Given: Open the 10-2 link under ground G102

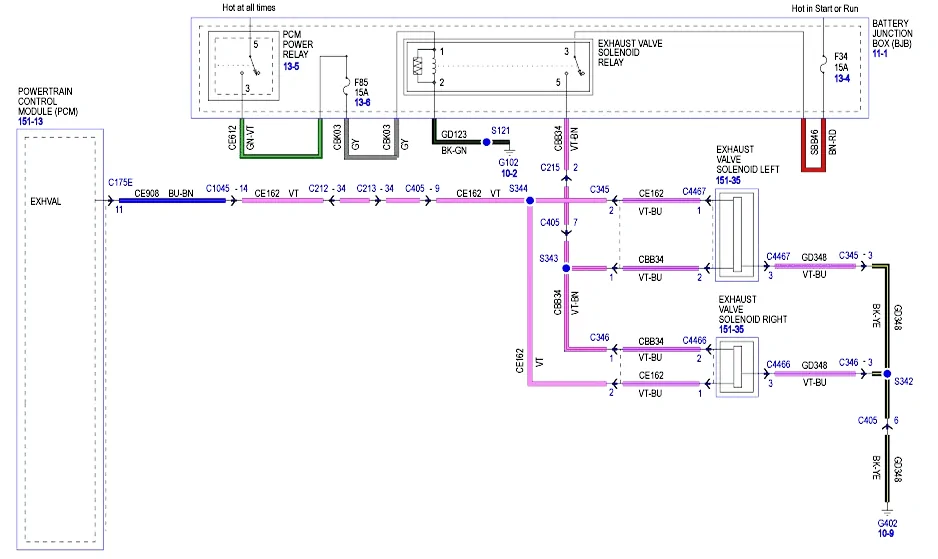Looking at the screenshot, I should pos(509,174).
